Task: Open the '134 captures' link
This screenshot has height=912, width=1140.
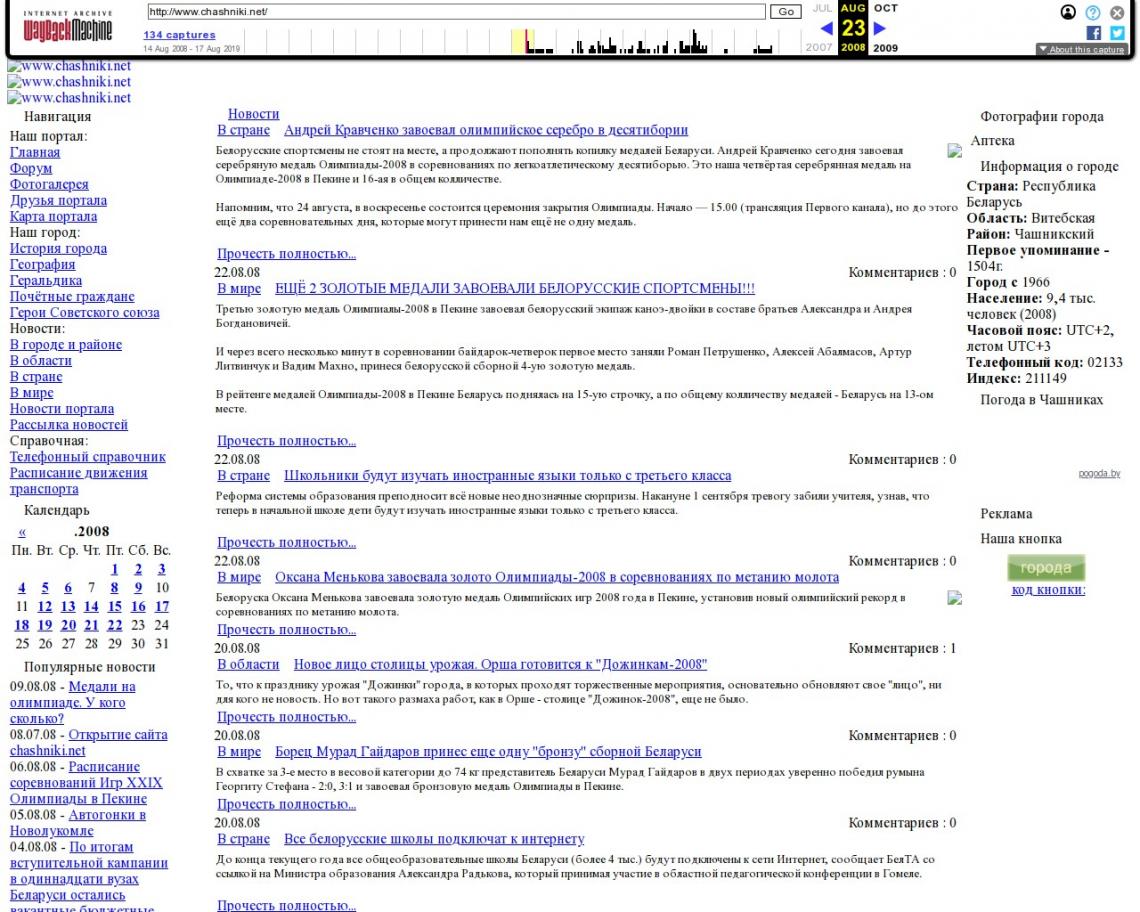Action: (x=180, y=34)
